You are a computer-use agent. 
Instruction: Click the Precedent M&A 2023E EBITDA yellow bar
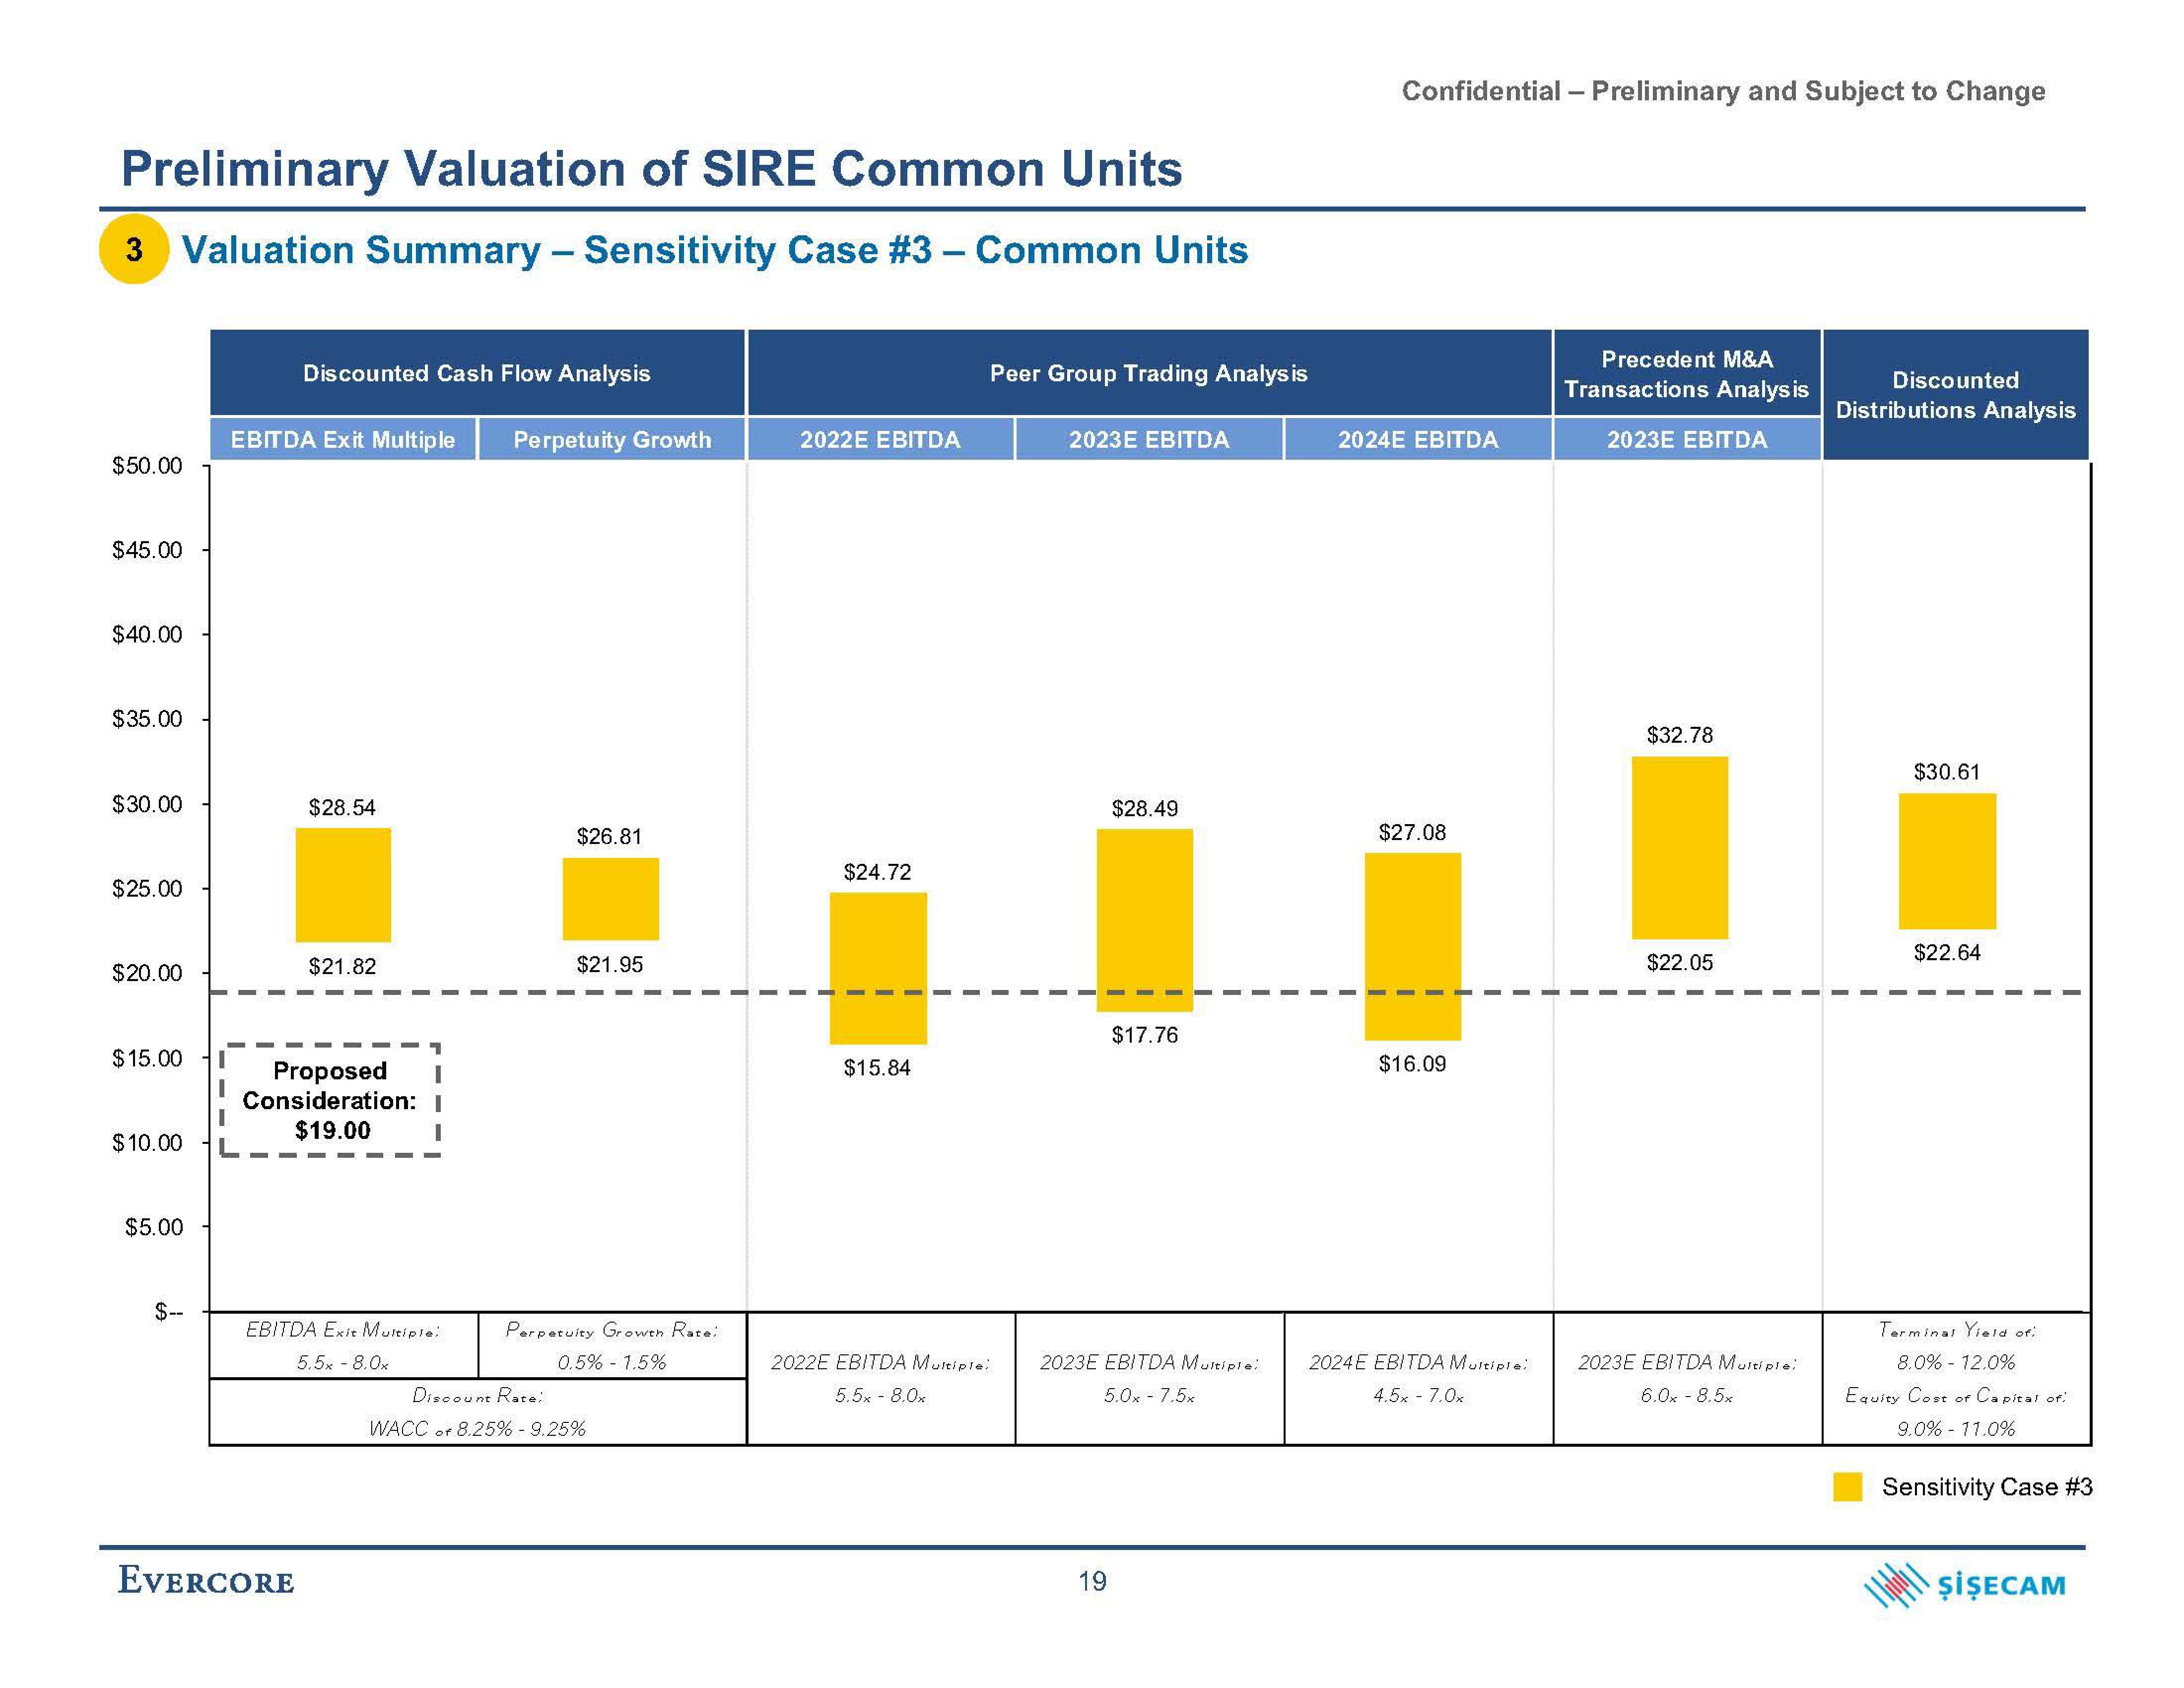(x=1680, y=847)
